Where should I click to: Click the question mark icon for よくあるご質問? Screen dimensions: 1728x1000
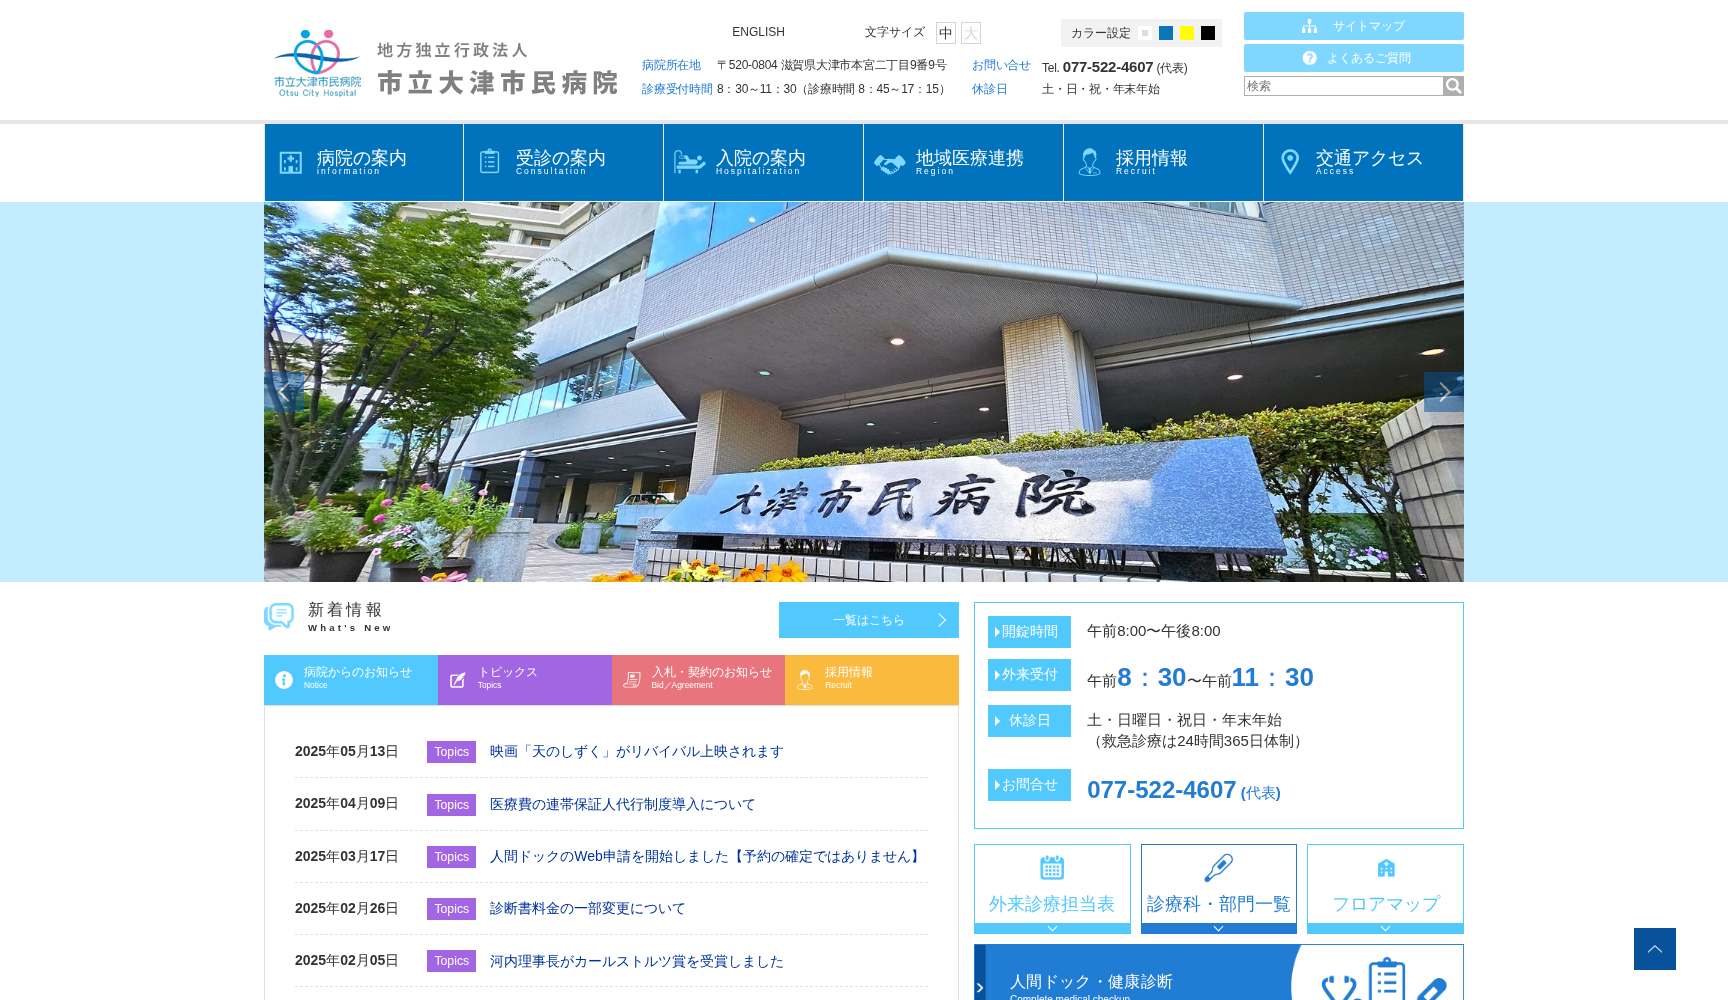click(x=1310, y=57)
